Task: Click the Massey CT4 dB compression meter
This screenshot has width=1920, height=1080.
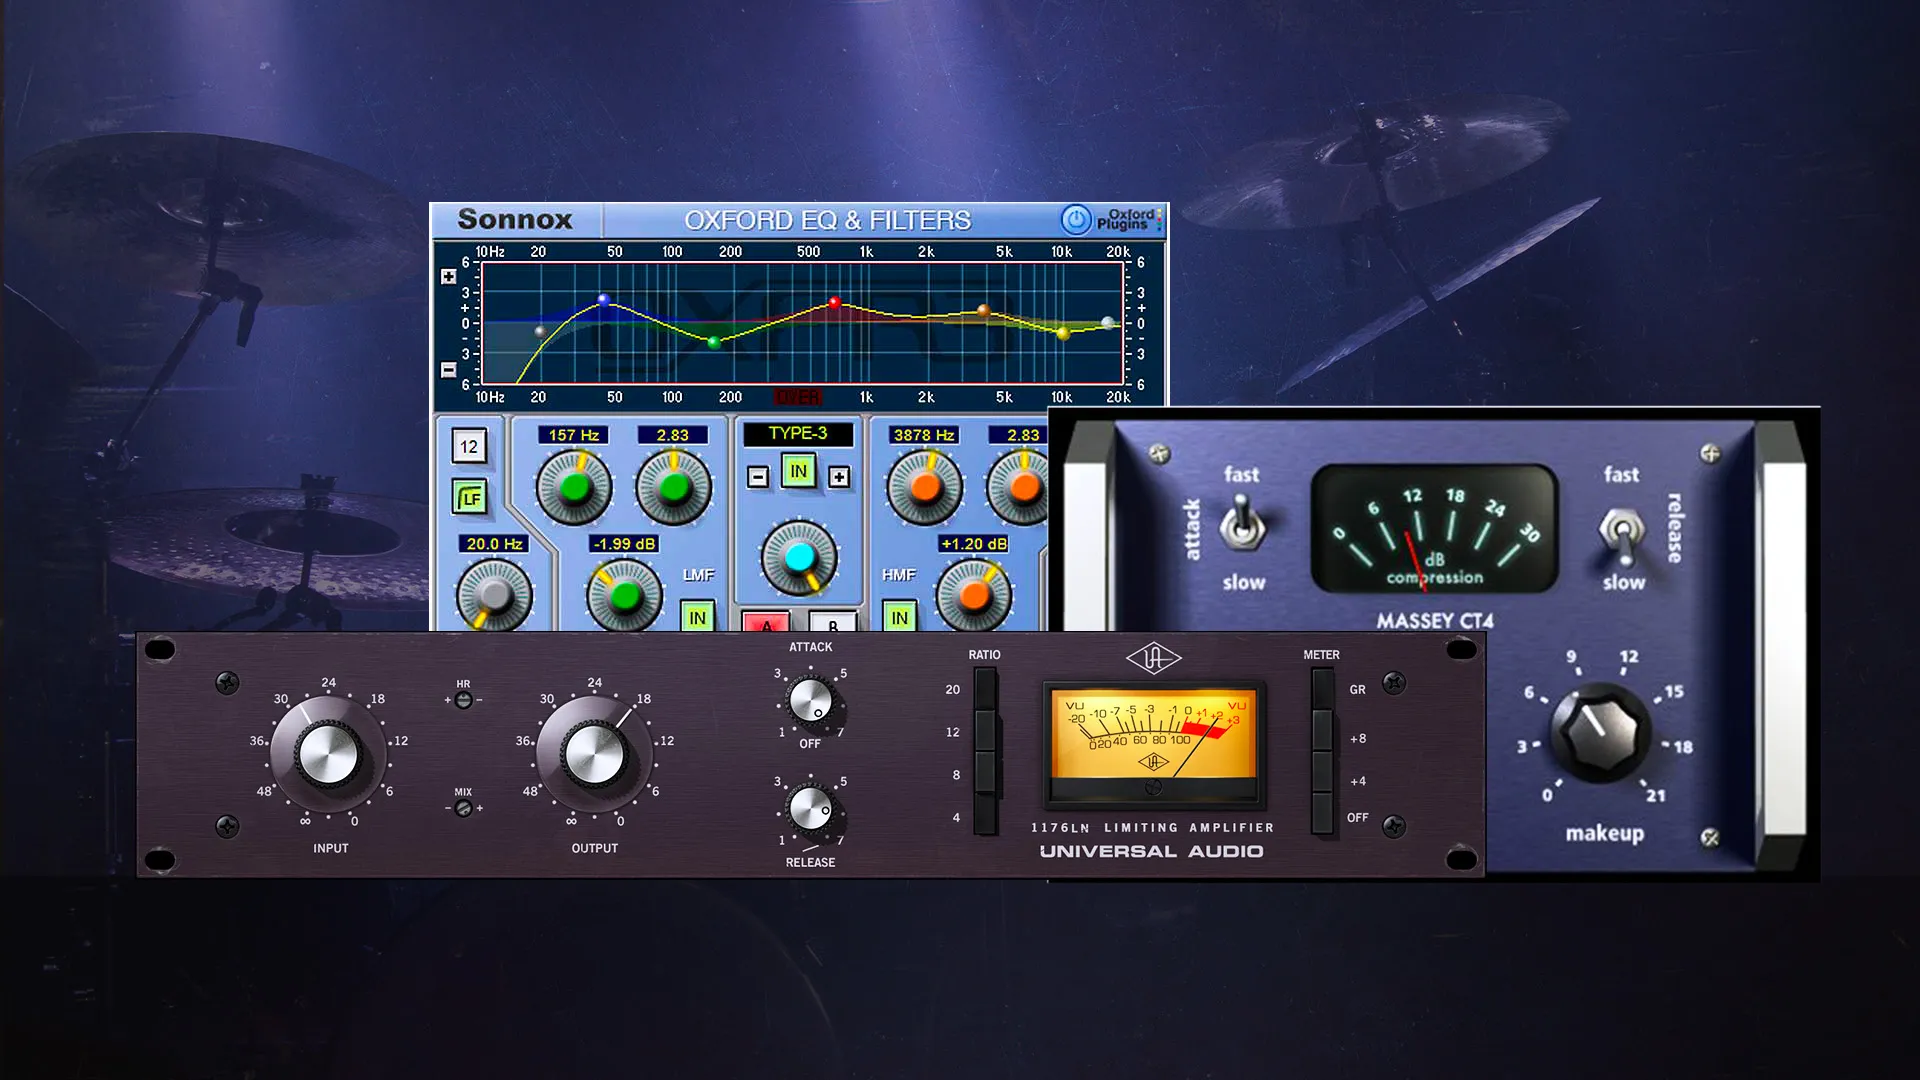Action: [x=1434, y=528]
